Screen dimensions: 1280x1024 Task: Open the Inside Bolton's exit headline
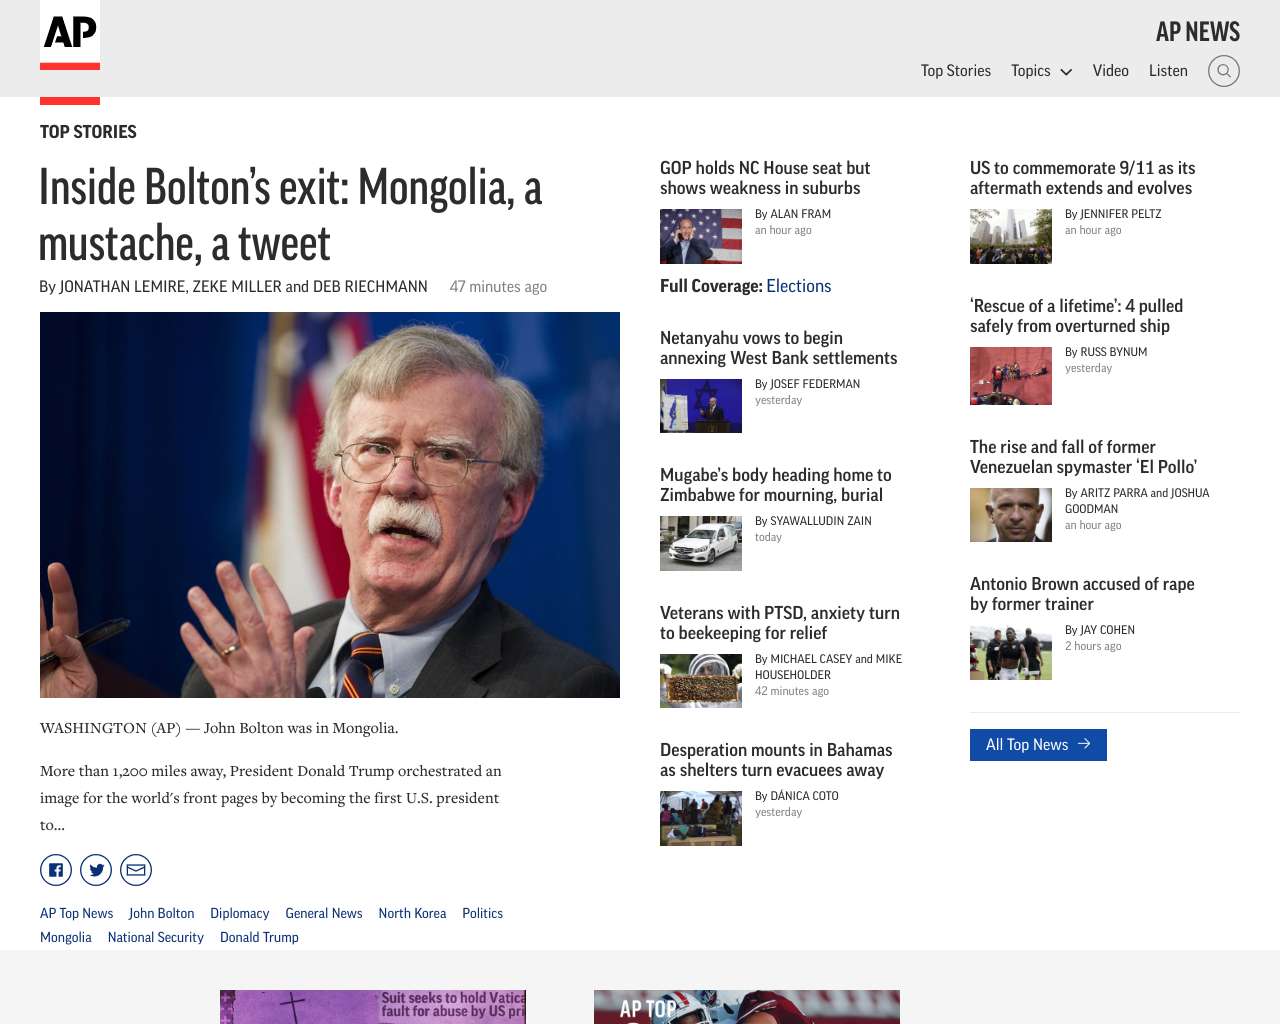290,215
